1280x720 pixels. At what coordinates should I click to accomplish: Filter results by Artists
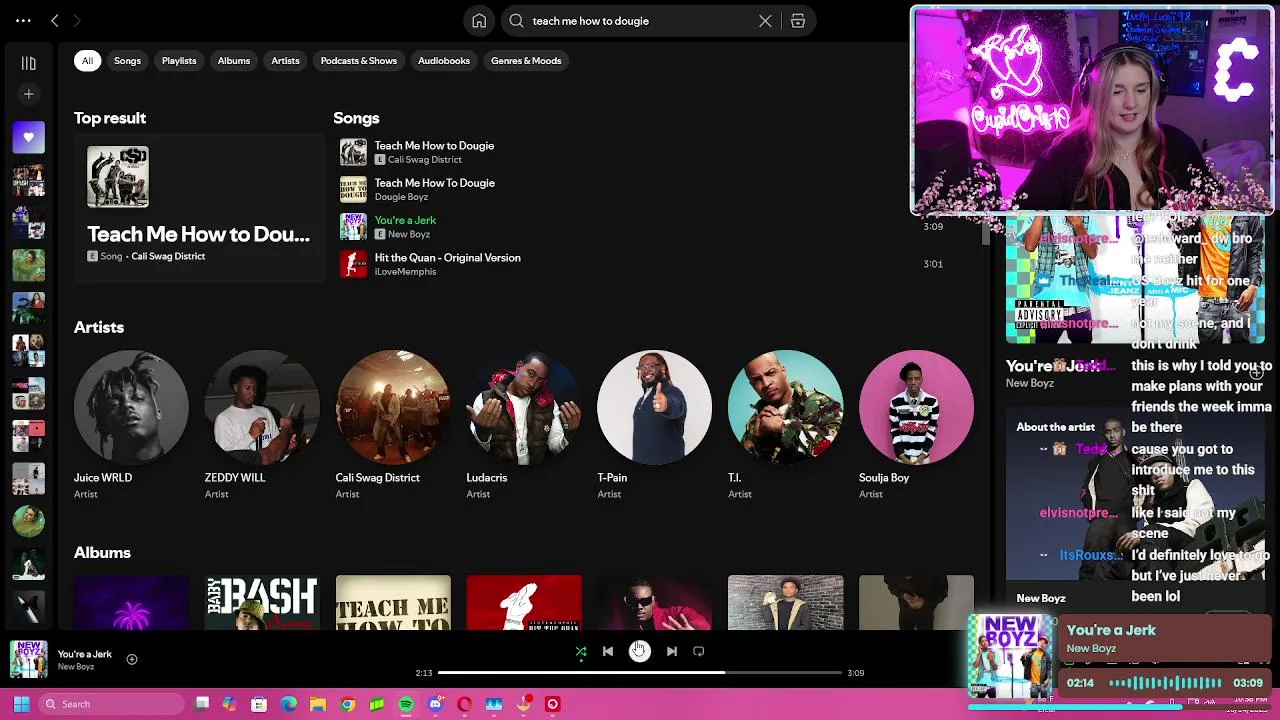(x=285, y=61)
